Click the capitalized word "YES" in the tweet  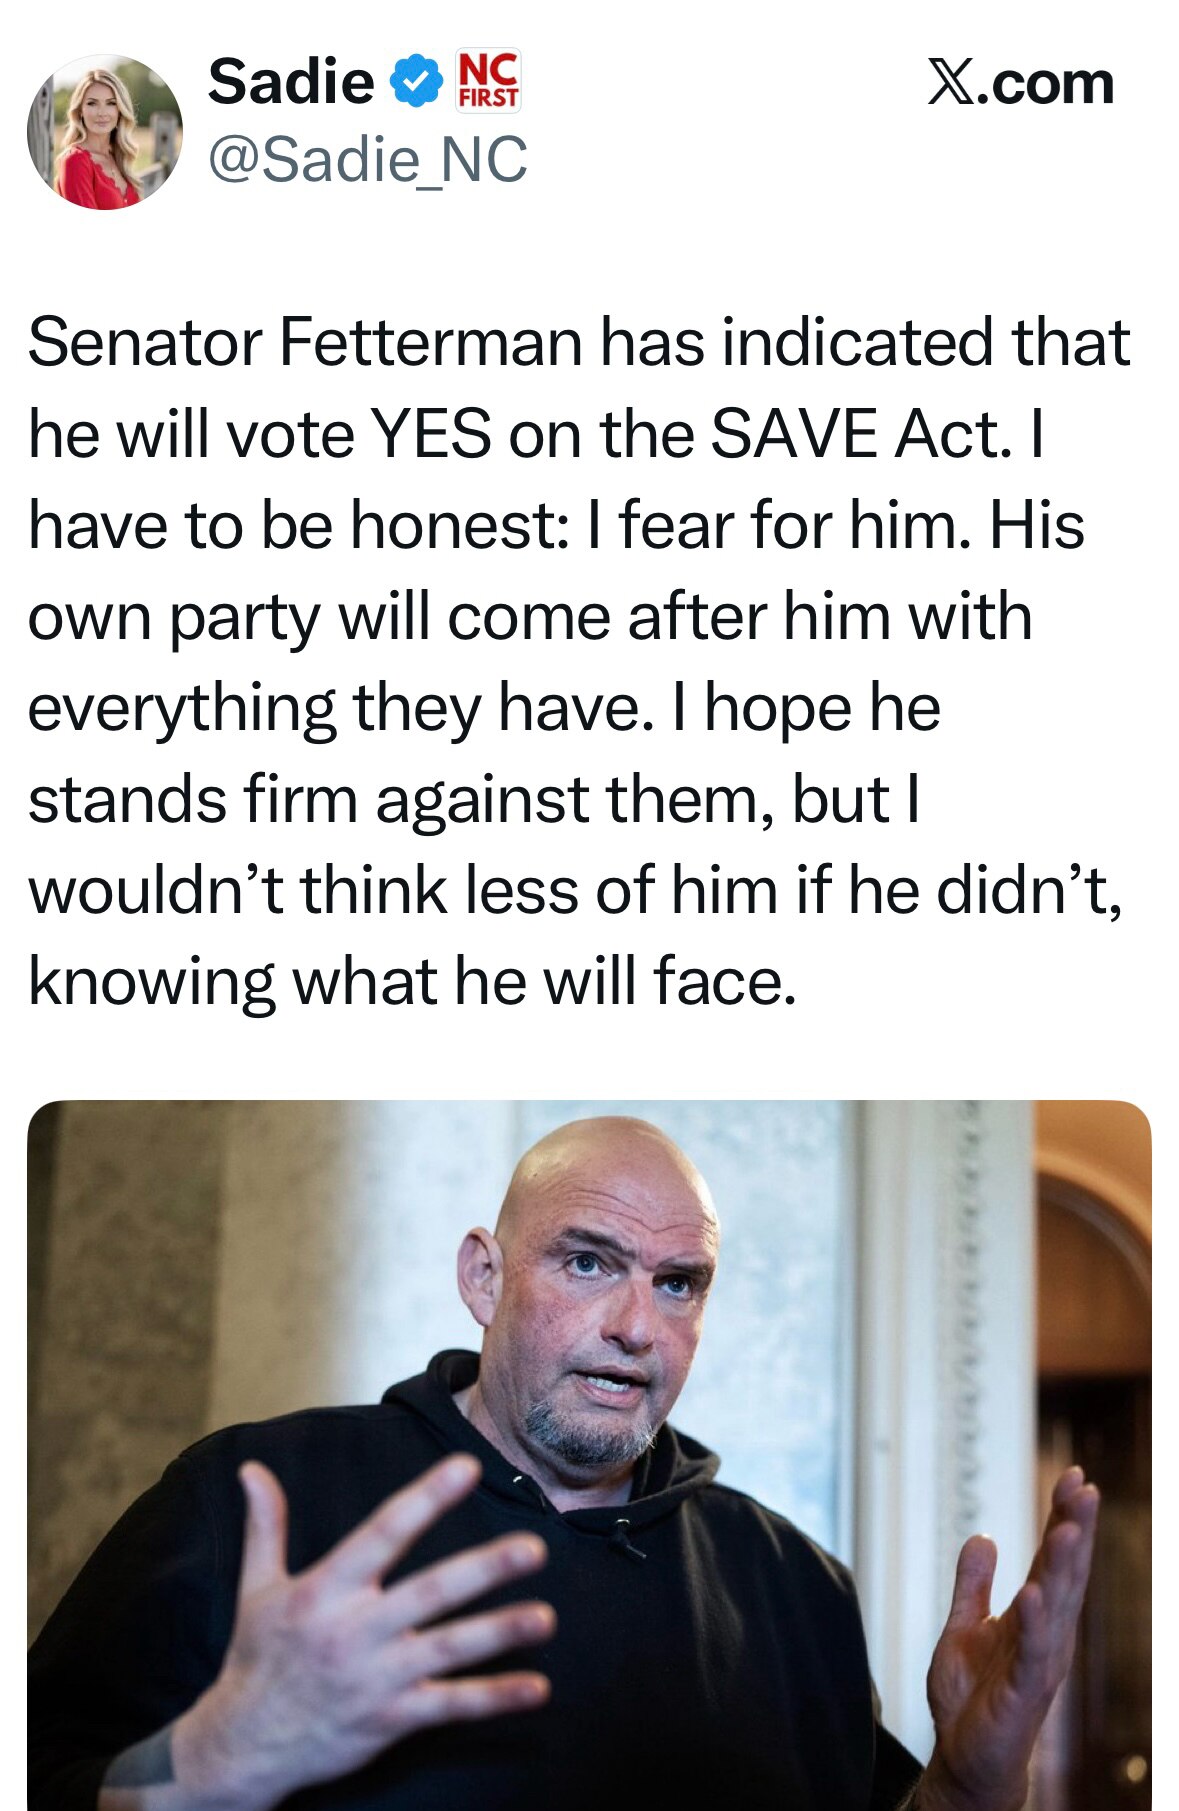(x=431, y=435)
